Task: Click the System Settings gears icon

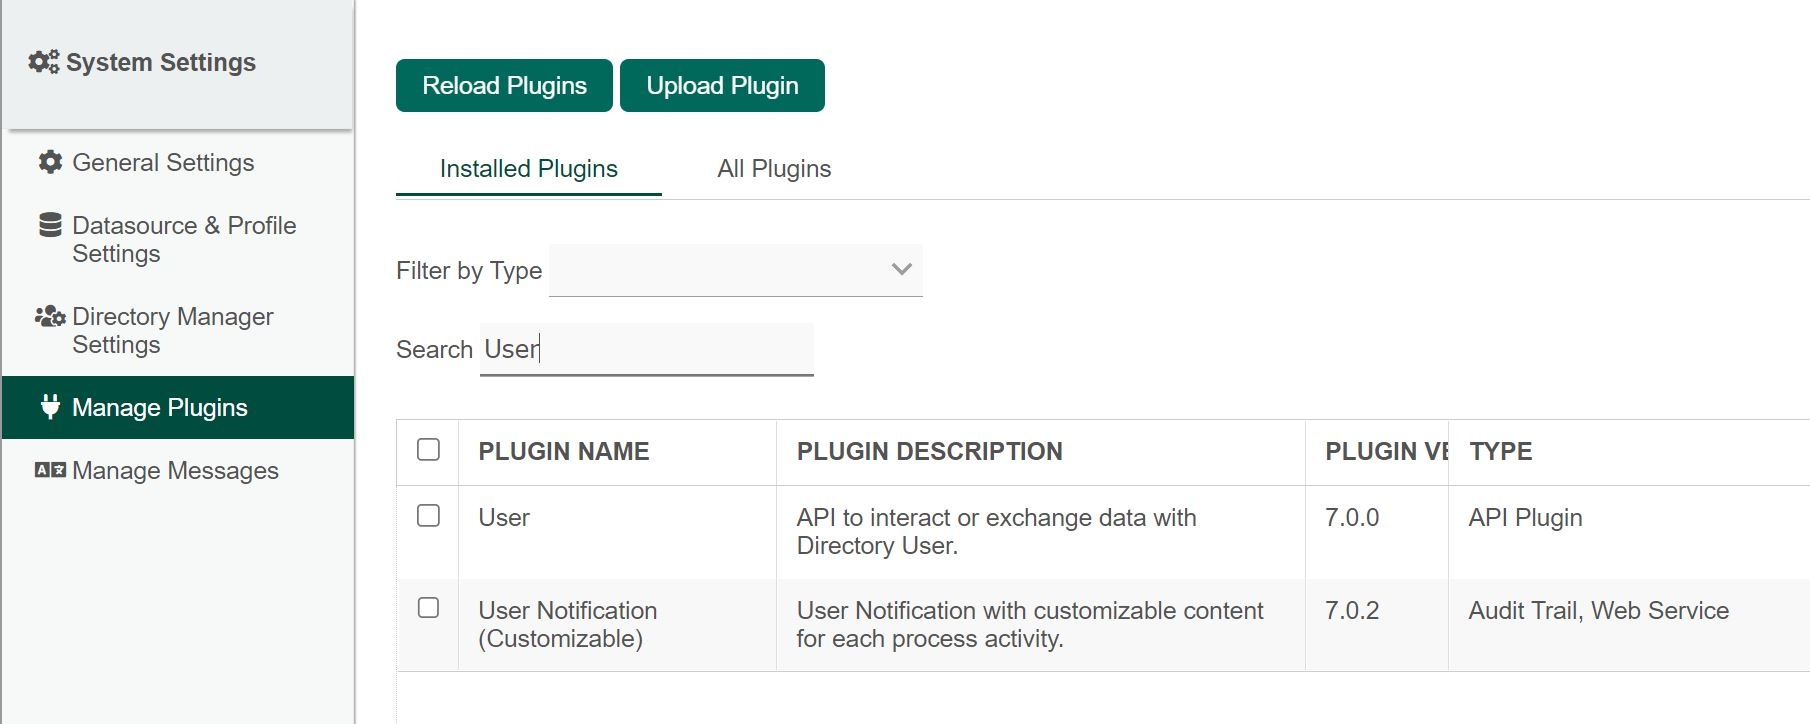Action: pyautogui.click(x=43, y=62)
